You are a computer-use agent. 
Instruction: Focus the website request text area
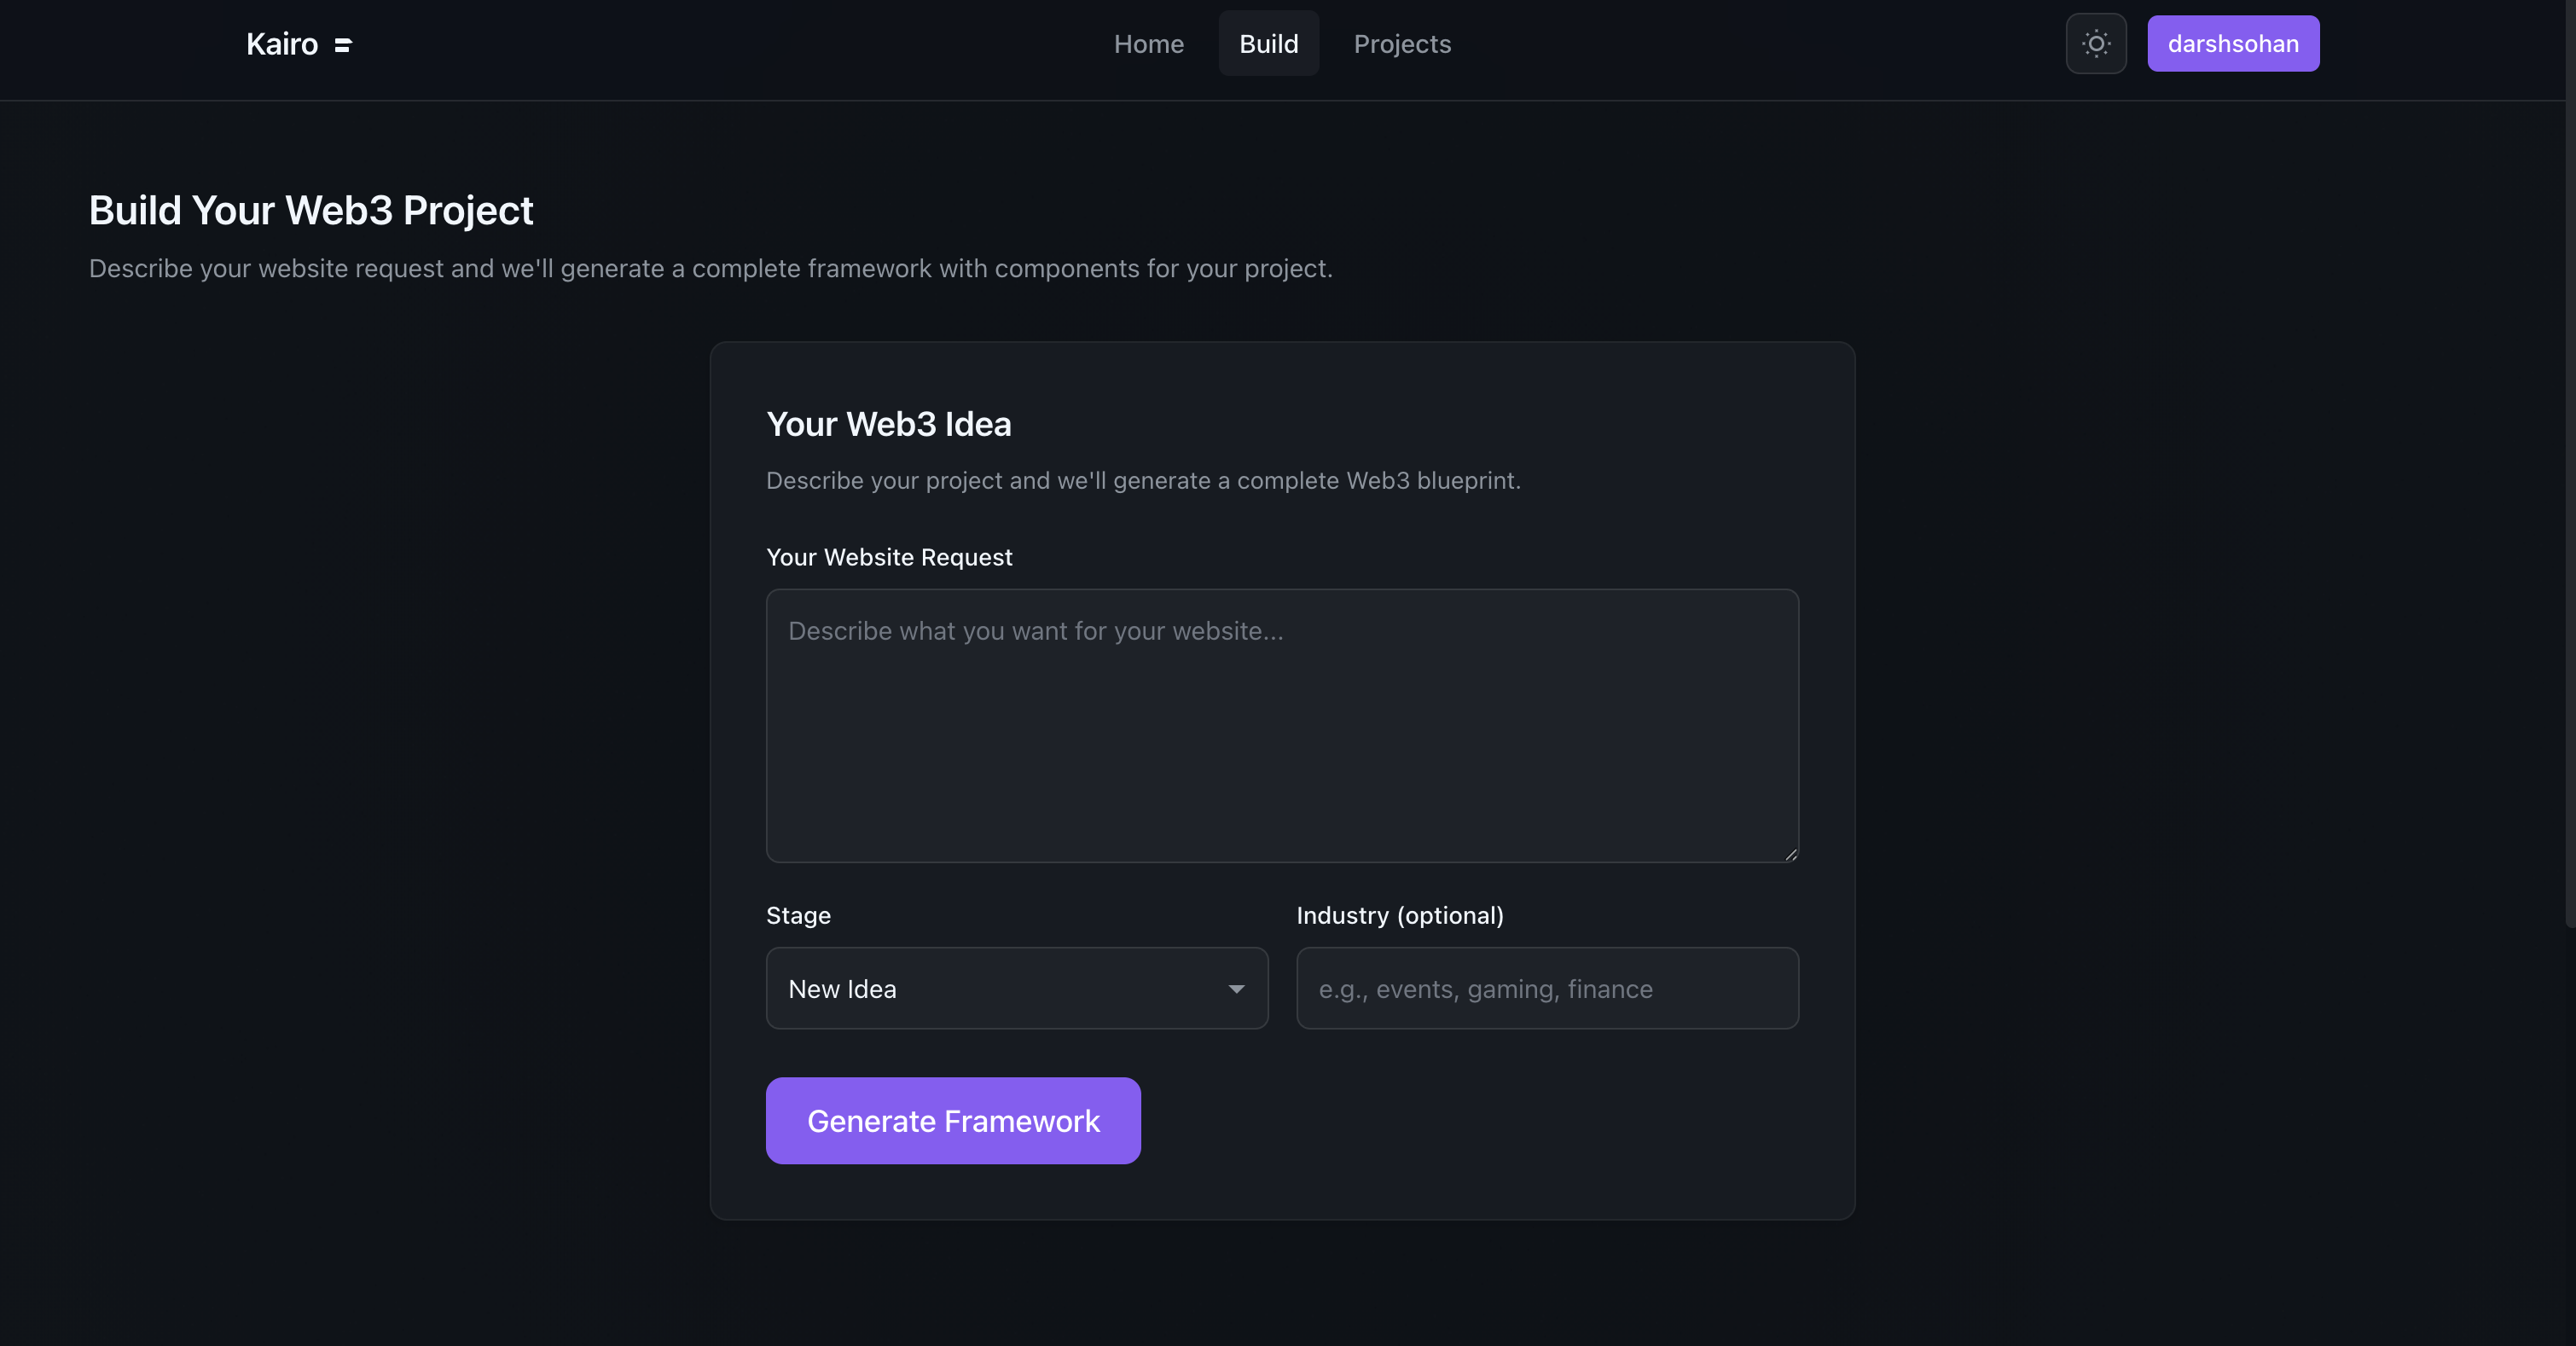click(1282, 725)
